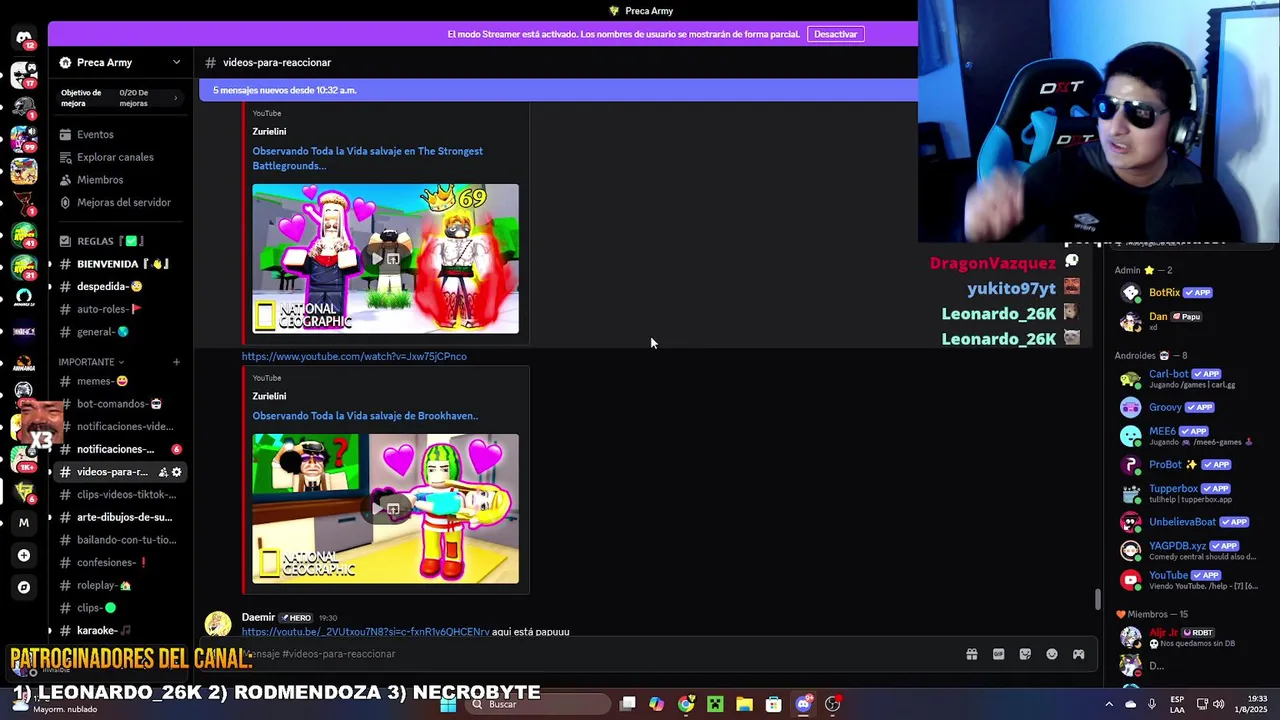Deactivate Streamer mode with Desactivar button
The height and width of the screenshot is (720, 1280).
tap(835, 34)
